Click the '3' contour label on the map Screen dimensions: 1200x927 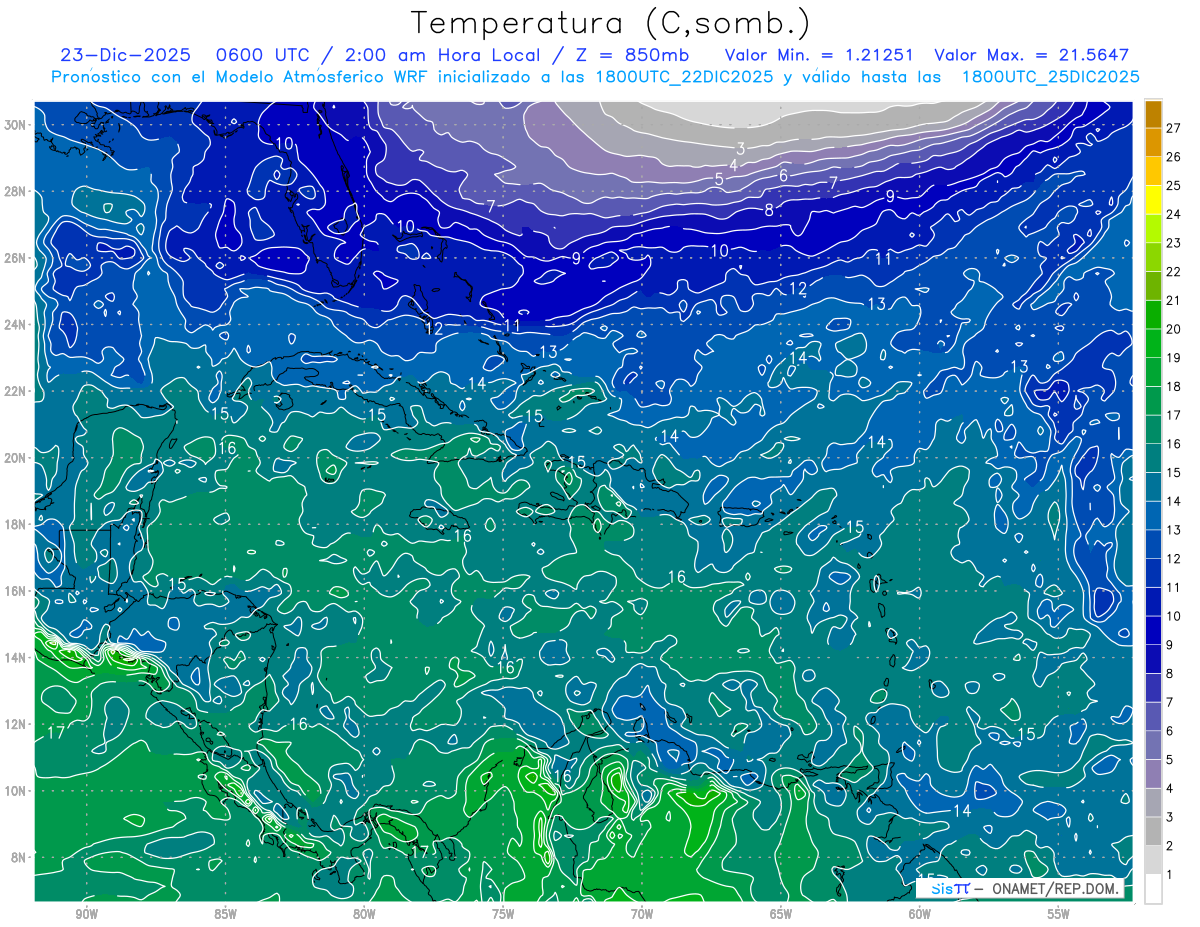740,148
